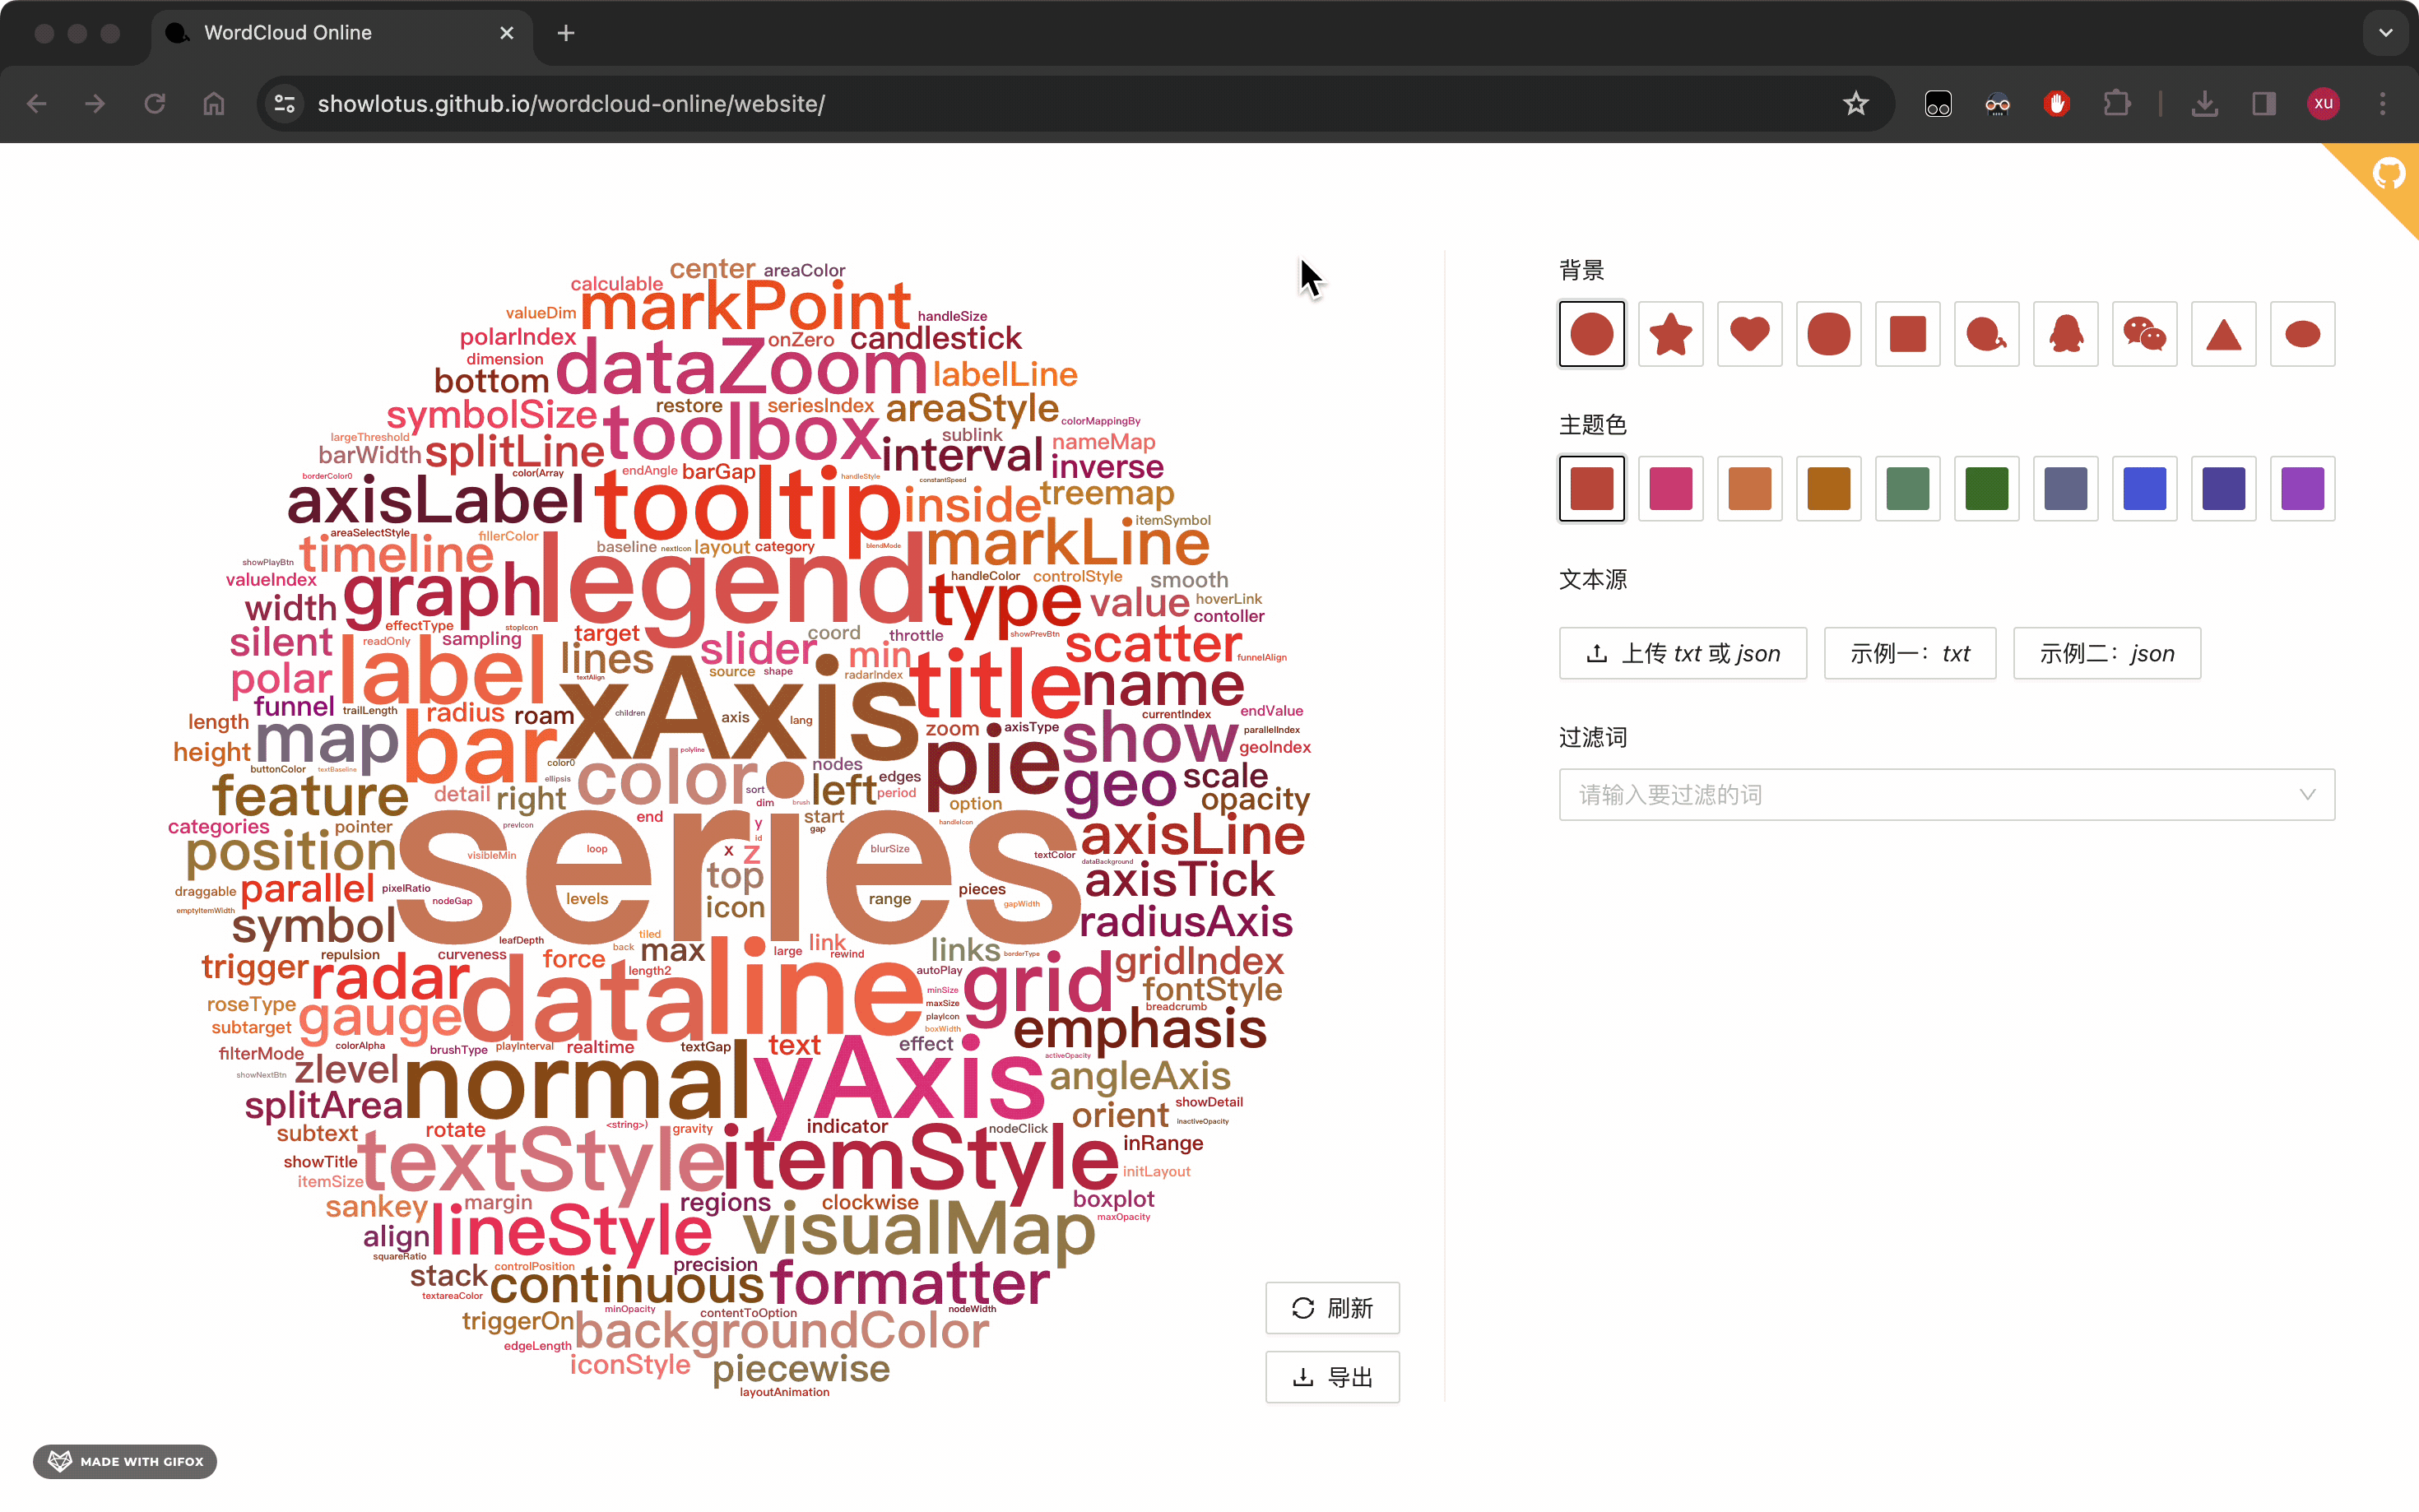The image size is (2419, 1512).
Task: Pick the ellipse background shape
Action: point(2302,334)
